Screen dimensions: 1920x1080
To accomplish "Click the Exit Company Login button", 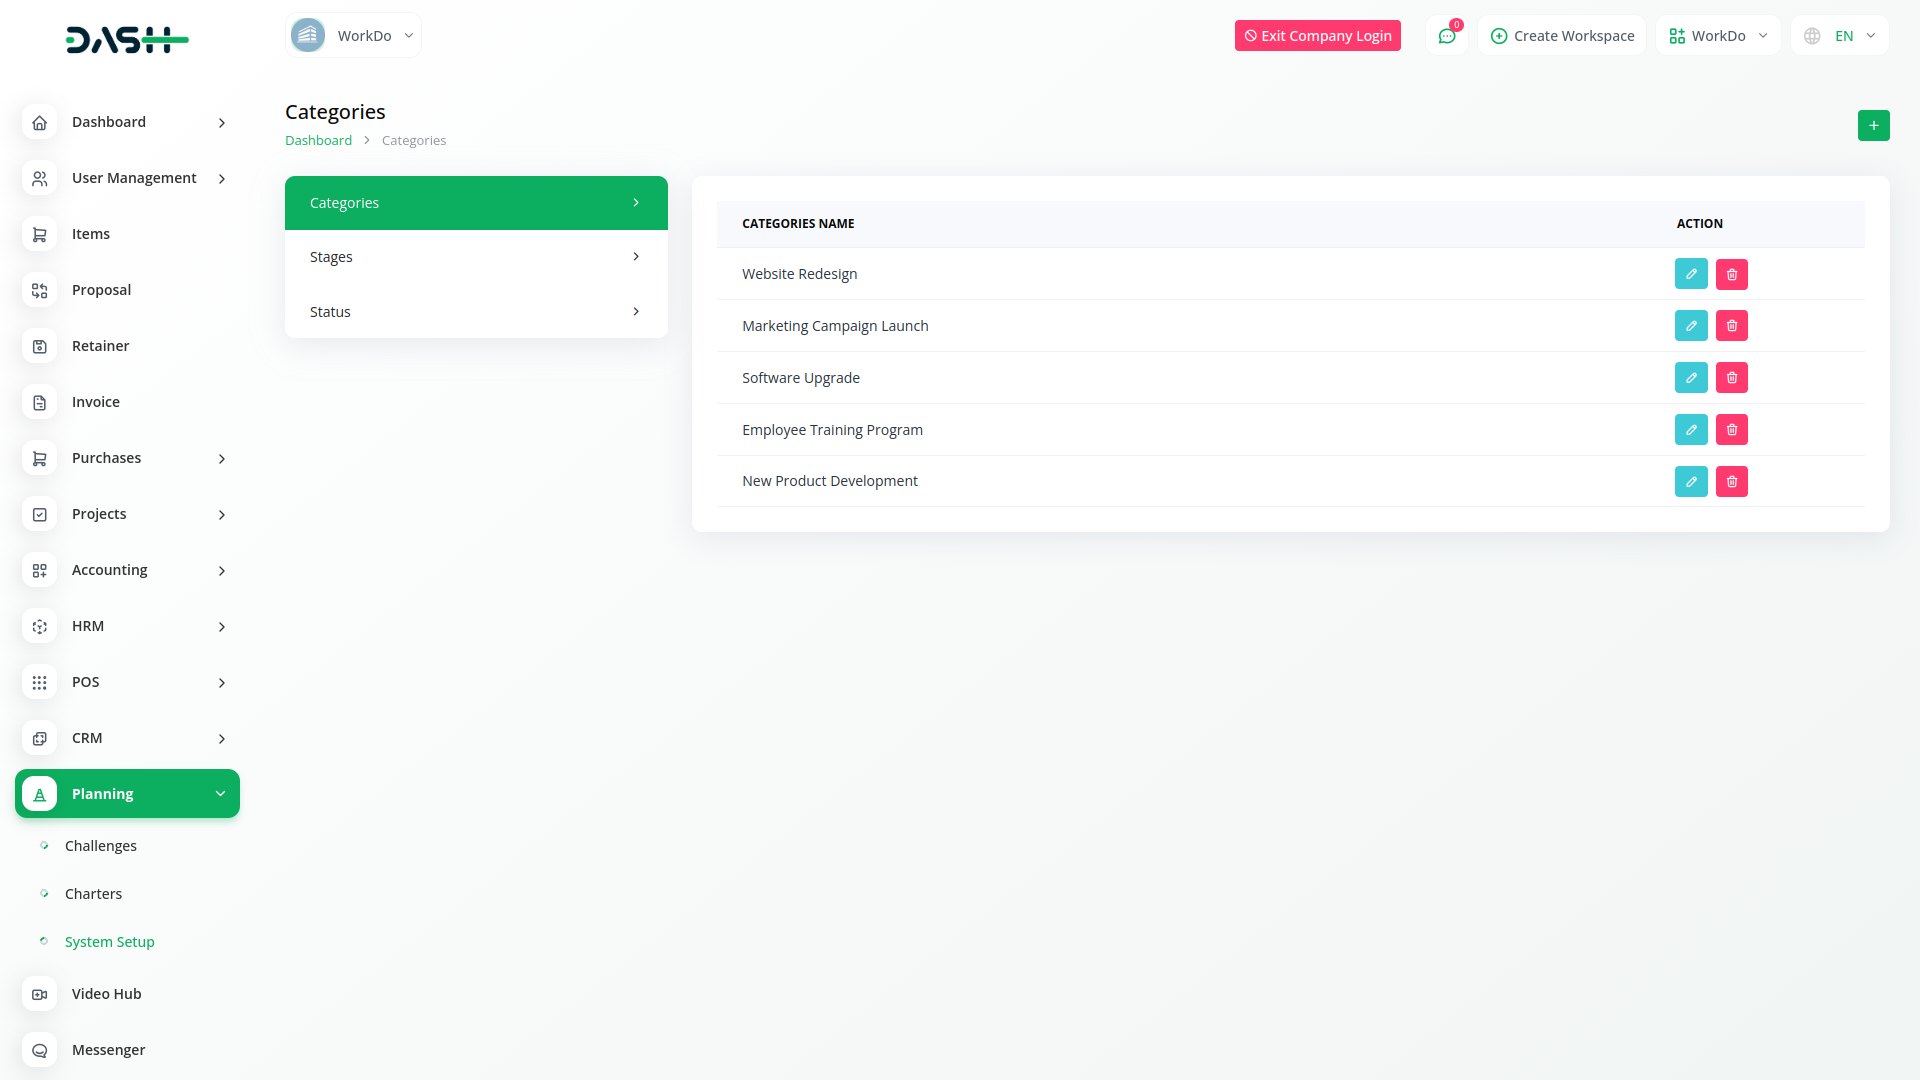I will 1317,36.
